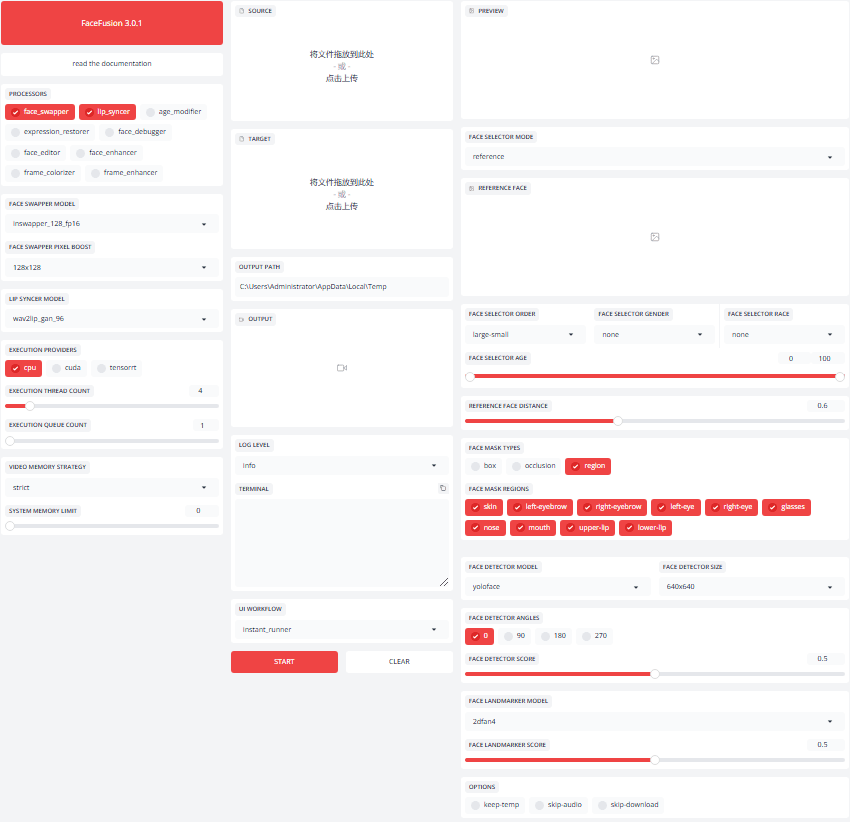Enable the face_enhancer processor
Viewport: 850px width, 822px height.
coord(107,153)
